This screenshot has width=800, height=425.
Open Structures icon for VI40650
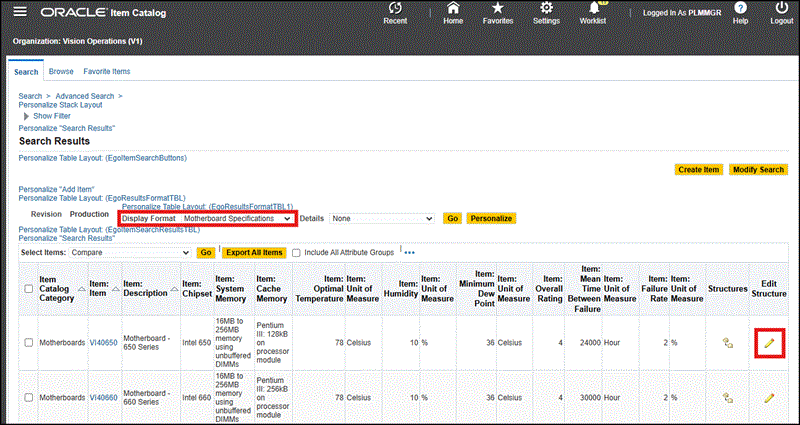728,343
